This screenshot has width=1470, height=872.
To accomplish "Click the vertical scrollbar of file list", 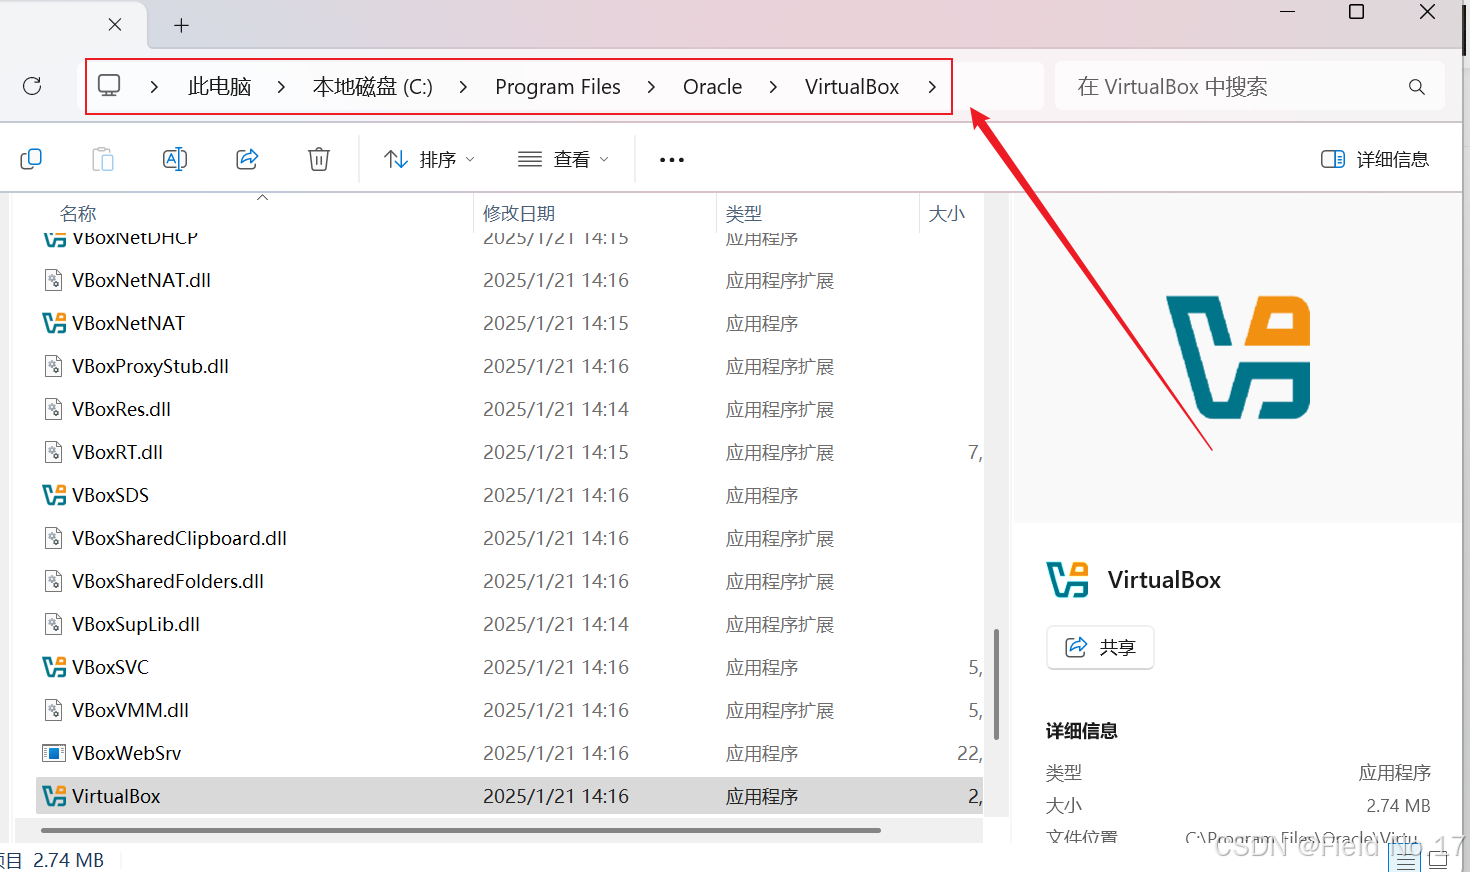I will click(x=997, y=684).
